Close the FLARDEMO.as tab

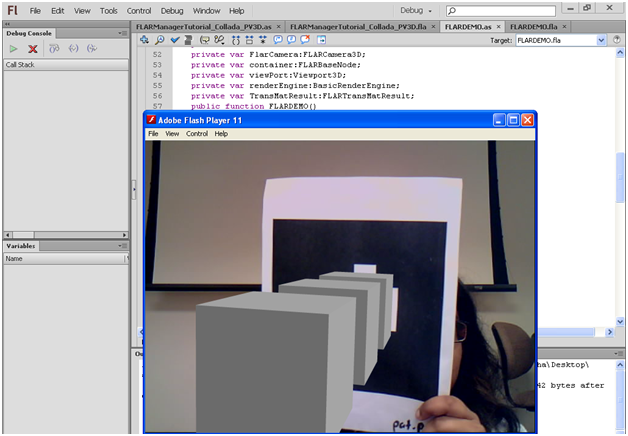tap(499, 27)
